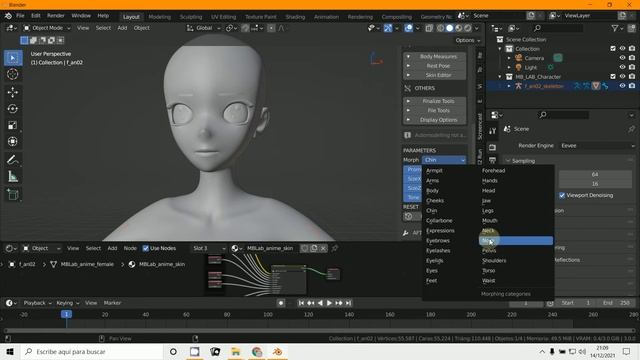Uncheck MB_LAB_Character exclude checkbox
This screenshot has height=360, width=640.
point(613,76)
